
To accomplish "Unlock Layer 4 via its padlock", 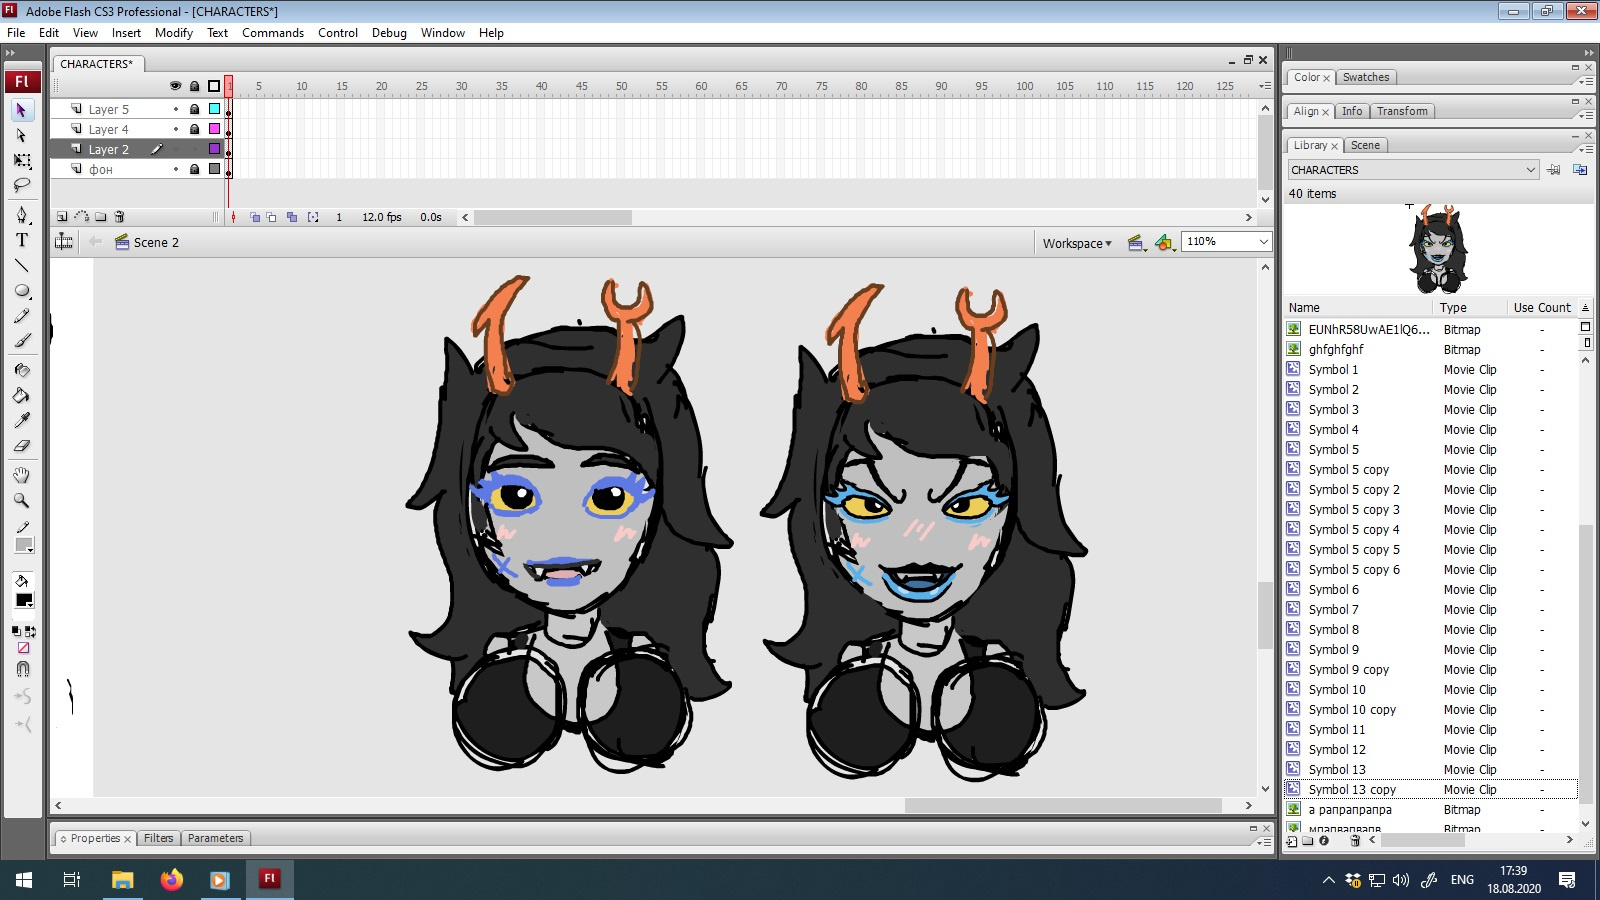I will point(195,129).
